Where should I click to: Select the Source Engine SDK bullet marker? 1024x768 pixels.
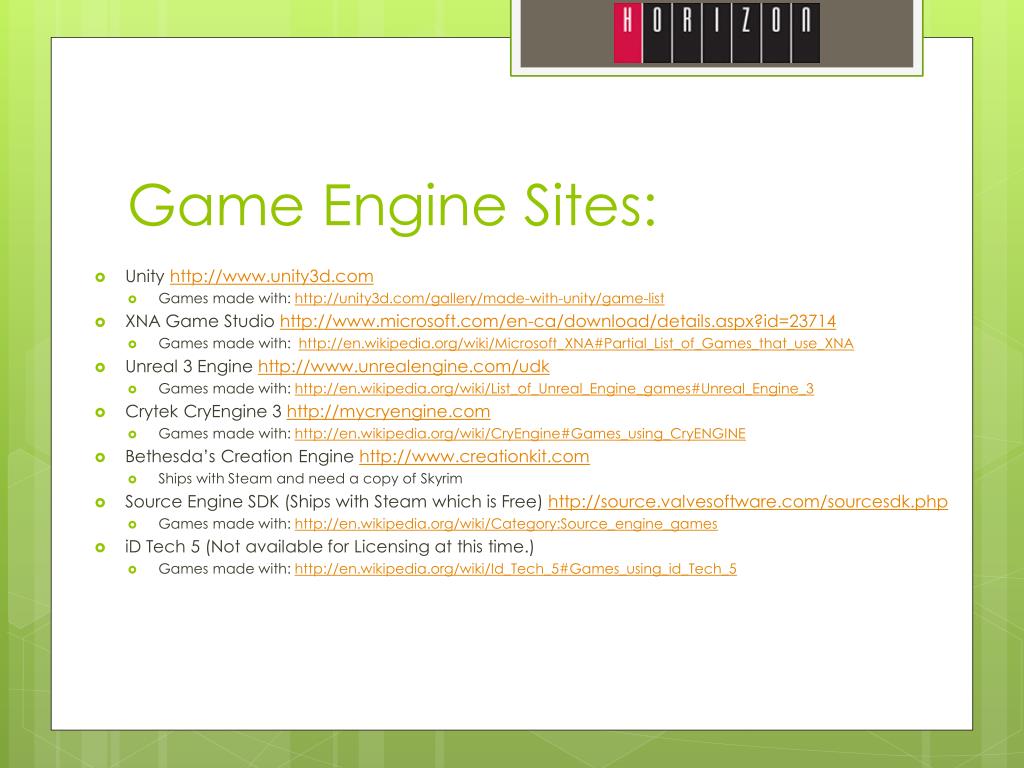click(x=100, y=503)
